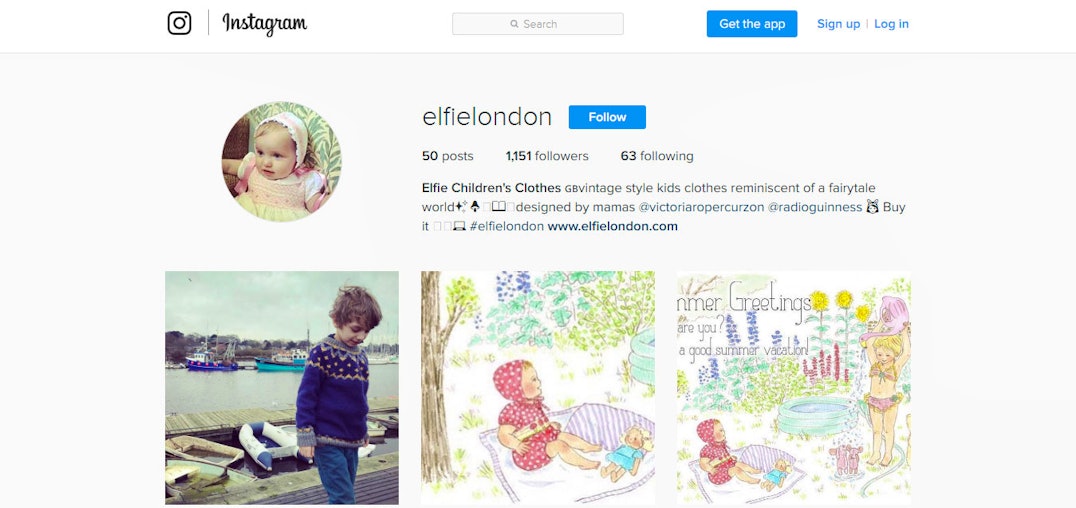
Task: Open the @victoriaropercurzon mention
Action: [701, 207]
